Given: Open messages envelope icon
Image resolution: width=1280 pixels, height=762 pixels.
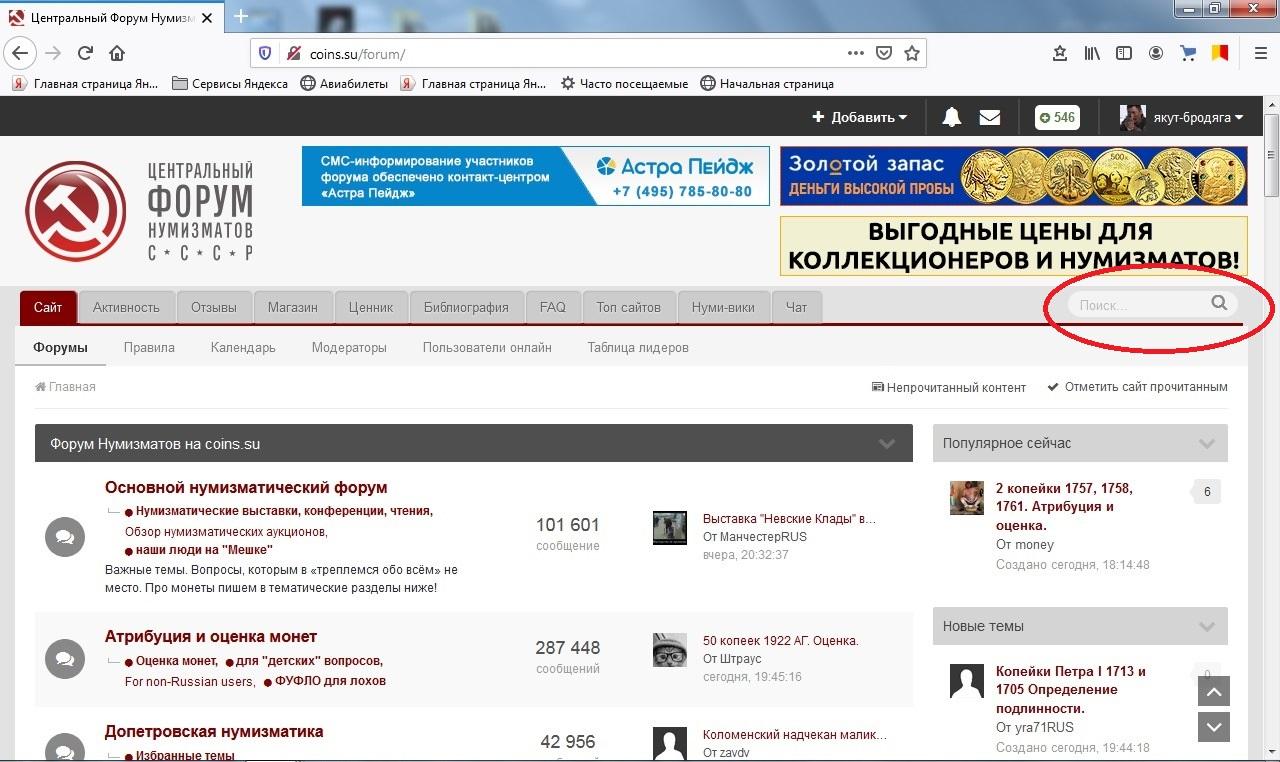Looking at the screenshot, I should click(990, 117).
